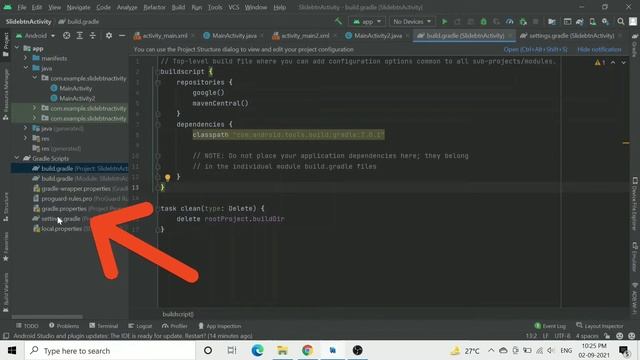The height and width of the screenshot is (360, 640).
Task: Open the No Devices selector dropdown
Action: click(x=411, y=22)
